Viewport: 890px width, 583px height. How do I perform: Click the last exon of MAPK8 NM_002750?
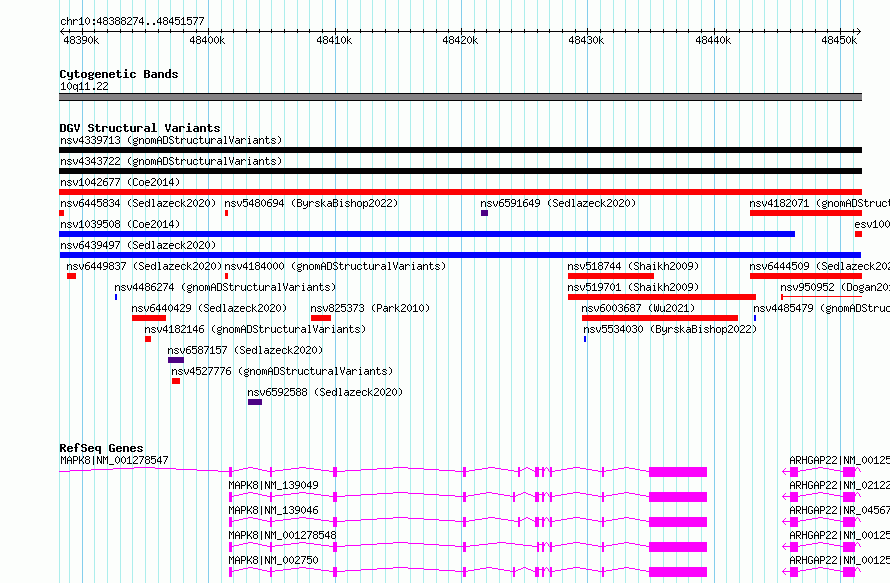click(678, 572)
